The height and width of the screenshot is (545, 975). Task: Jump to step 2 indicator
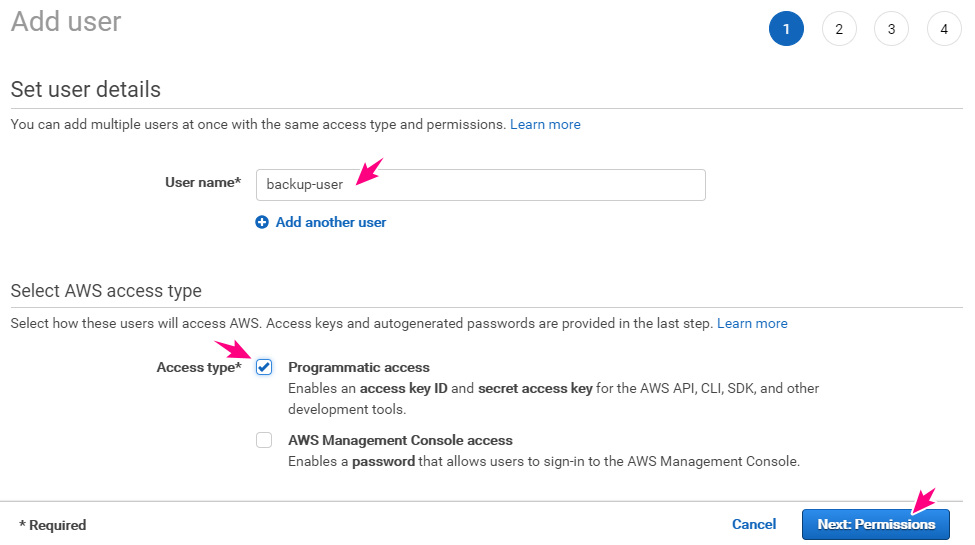839,29
